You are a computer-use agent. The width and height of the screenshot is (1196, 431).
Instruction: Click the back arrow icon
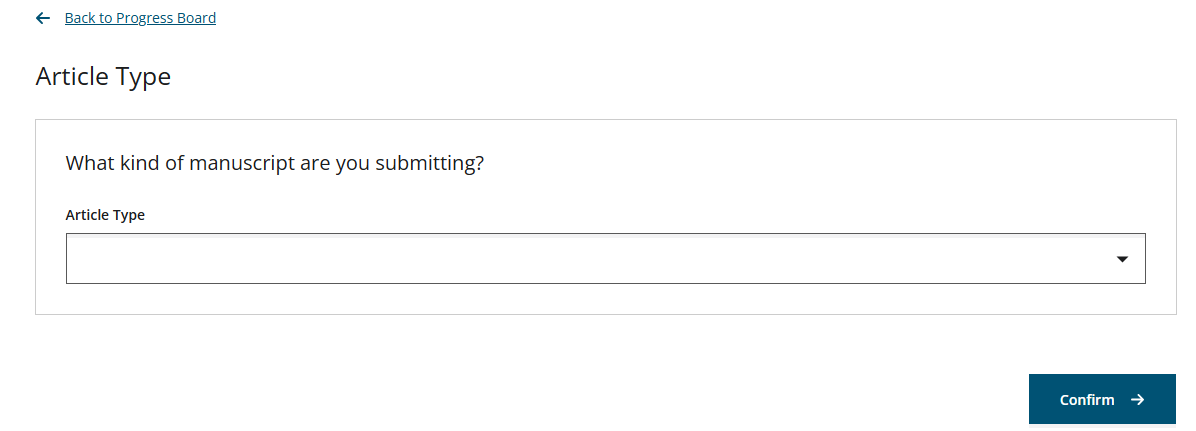pos(43,18)
